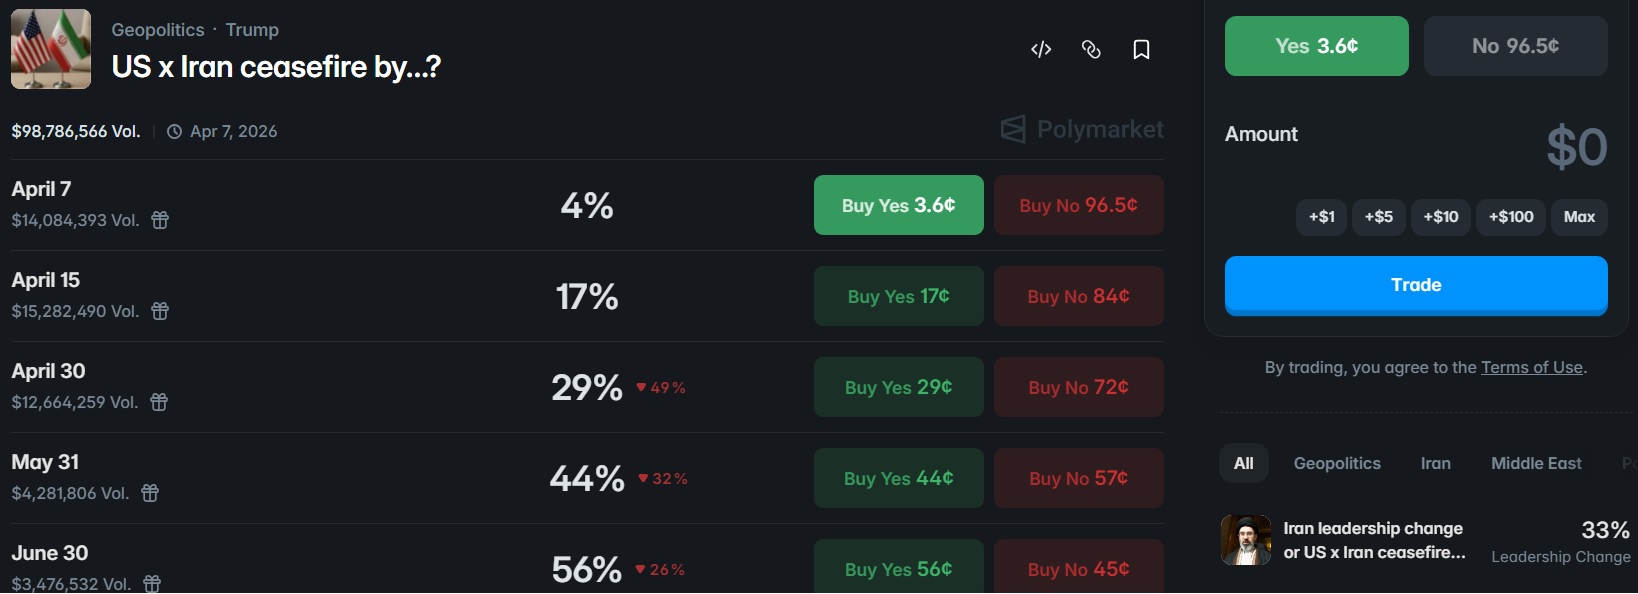Open Iran leadership change market thumbnail

(1246, 540)
